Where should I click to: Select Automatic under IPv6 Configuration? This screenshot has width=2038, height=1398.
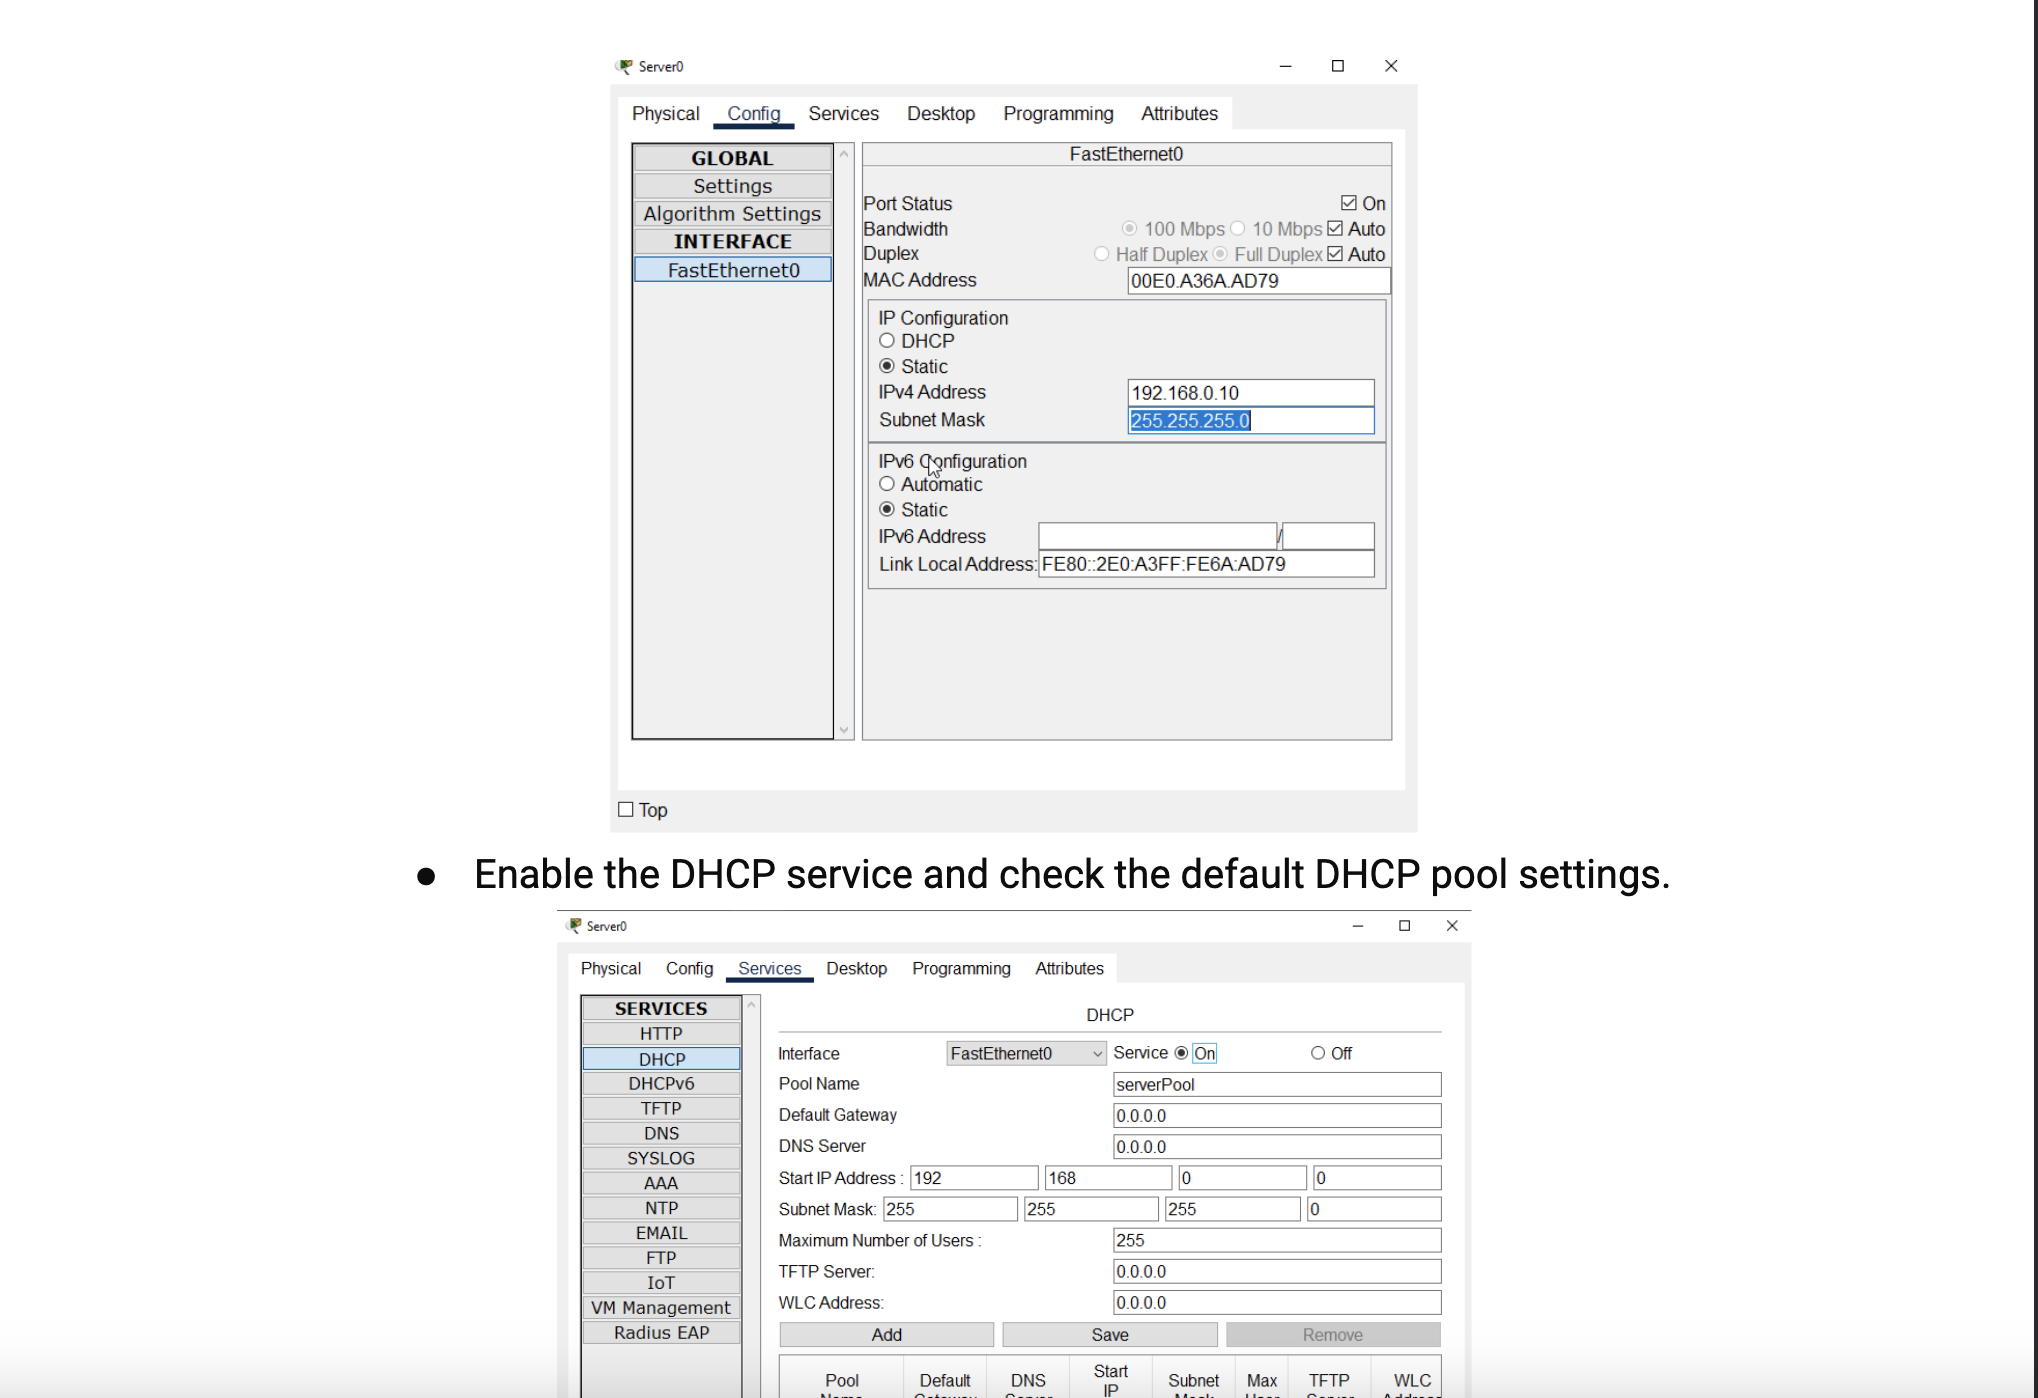(887, 484)
